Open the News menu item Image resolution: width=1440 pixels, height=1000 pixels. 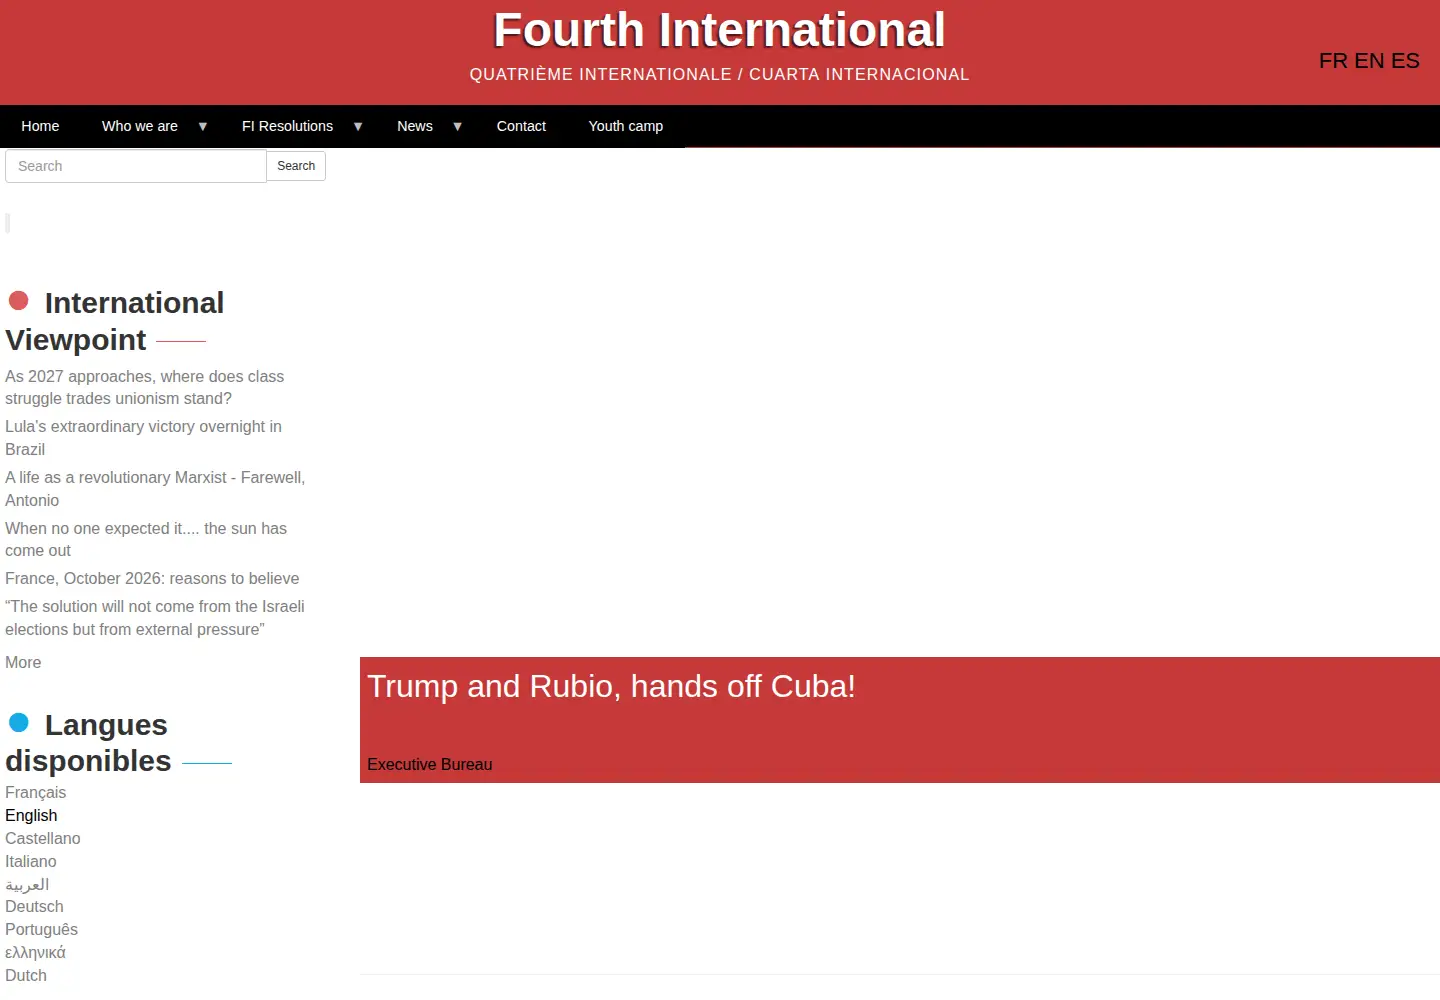pos(415,126)
